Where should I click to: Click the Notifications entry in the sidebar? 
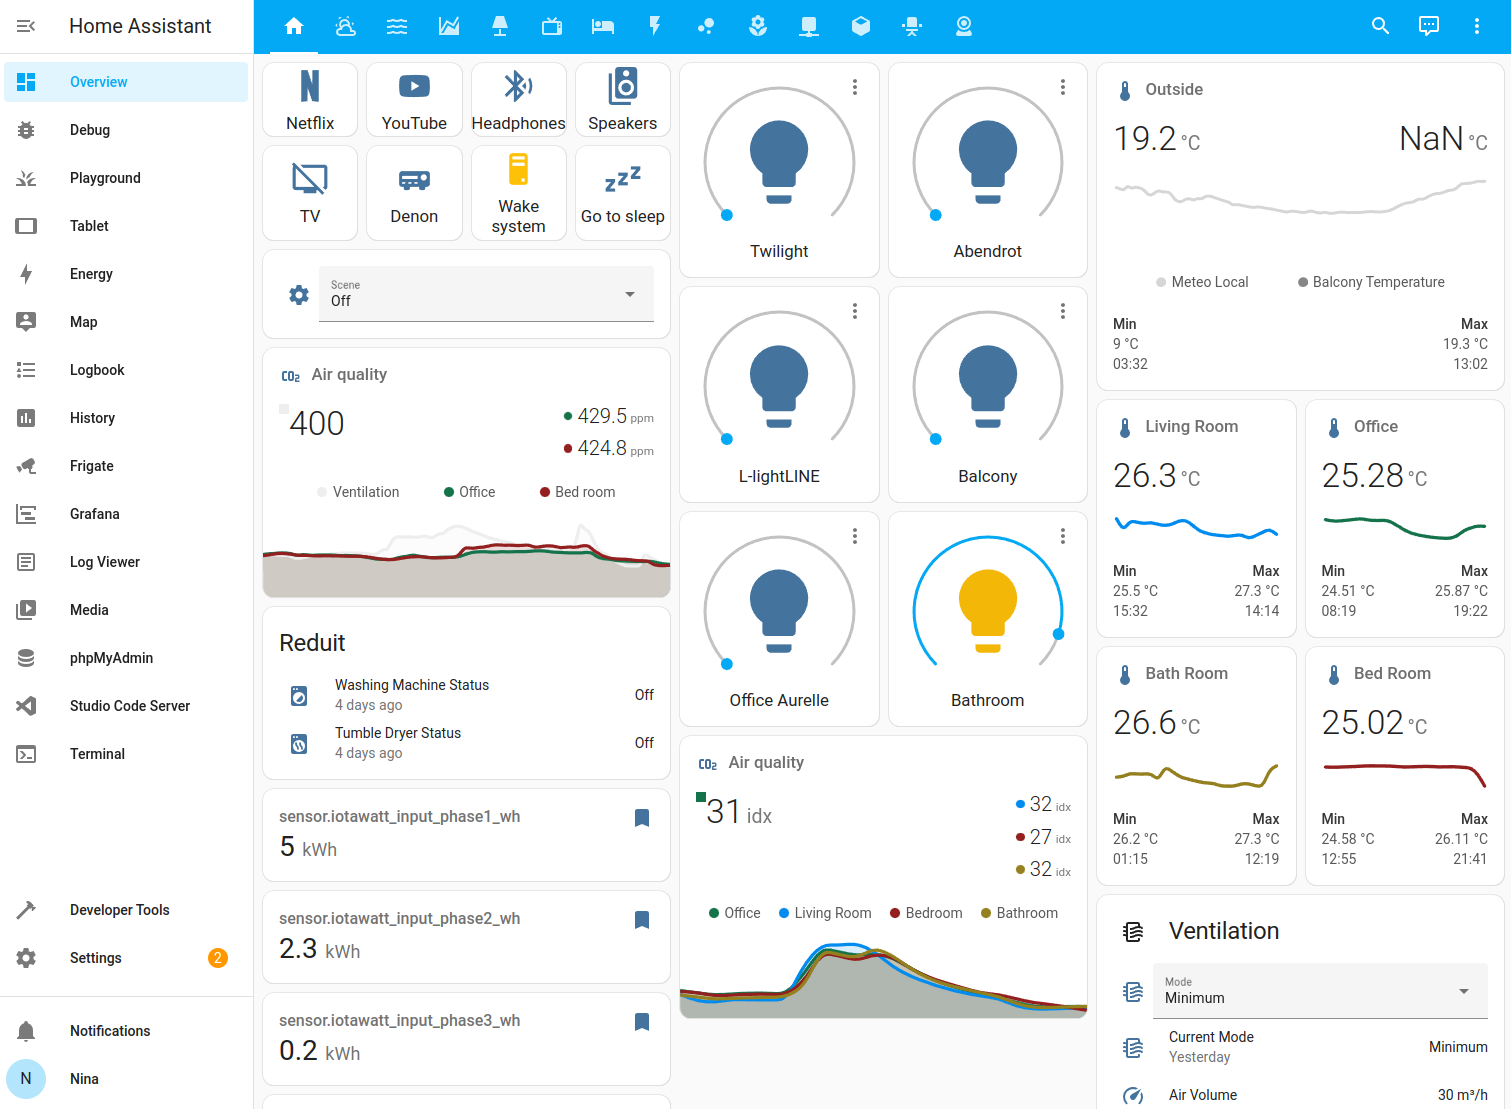click(x=109, y=1030)
